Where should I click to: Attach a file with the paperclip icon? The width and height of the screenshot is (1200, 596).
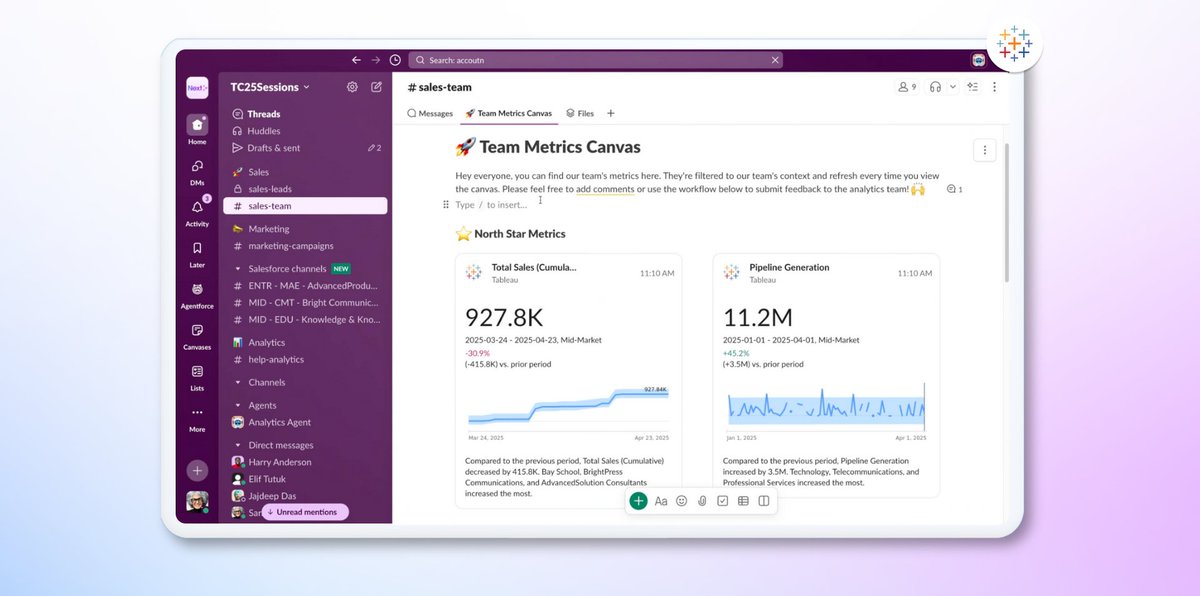702,501
